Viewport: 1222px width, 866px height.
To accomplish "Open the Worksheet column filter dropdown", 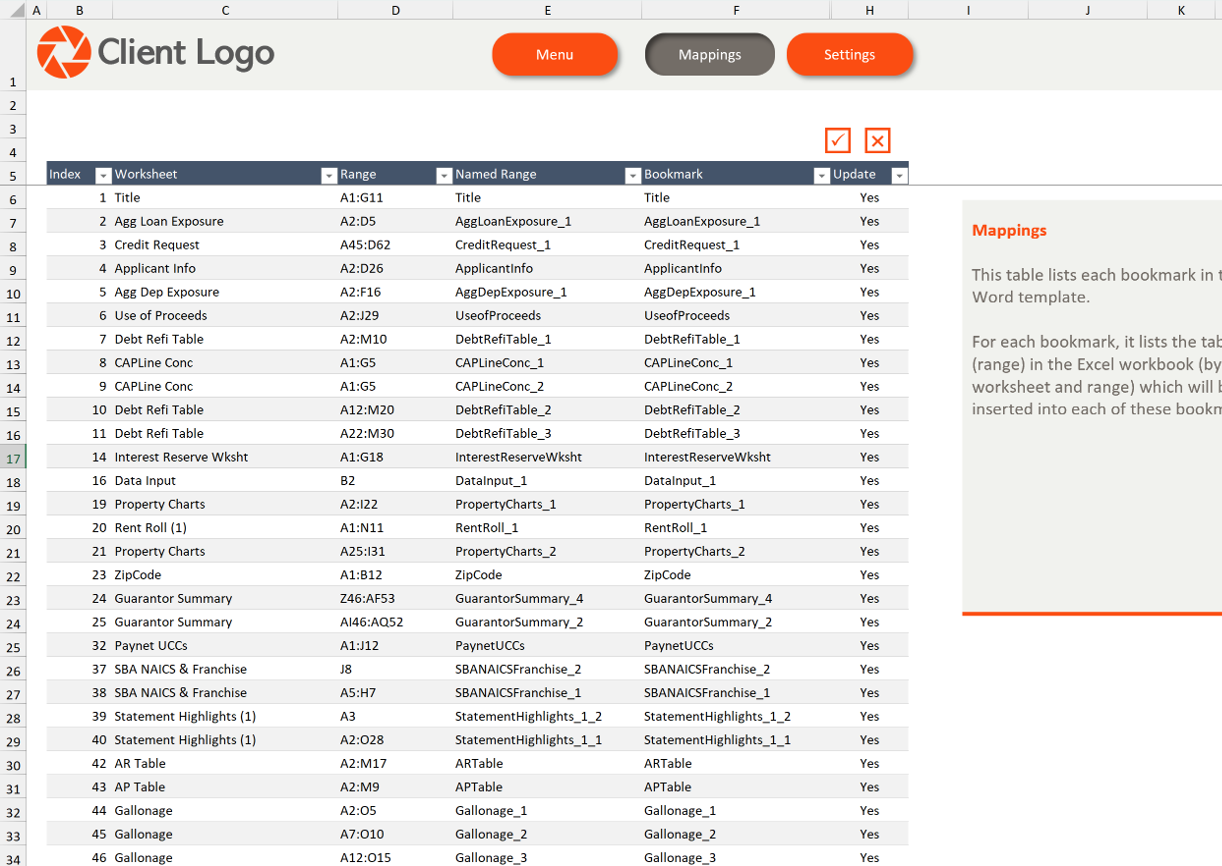I will [328, 175].
